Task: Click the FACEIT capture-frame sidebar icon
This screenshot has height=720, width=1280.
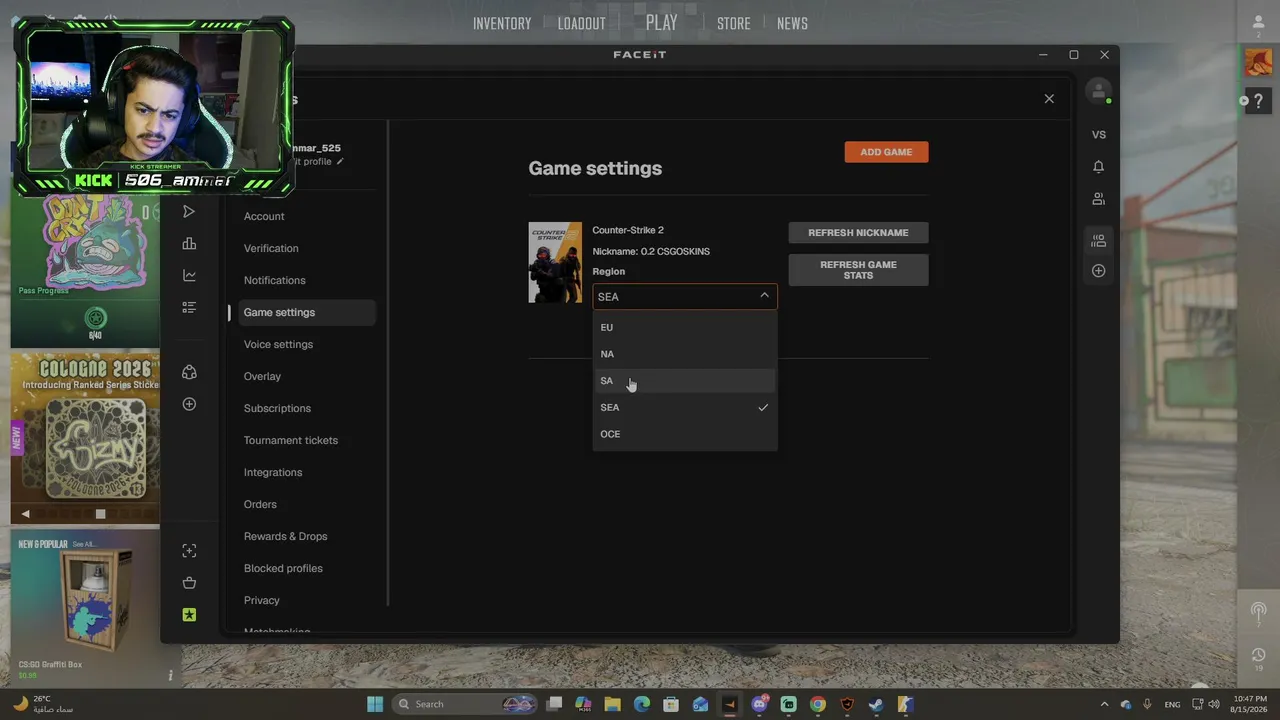Action: 189,551
